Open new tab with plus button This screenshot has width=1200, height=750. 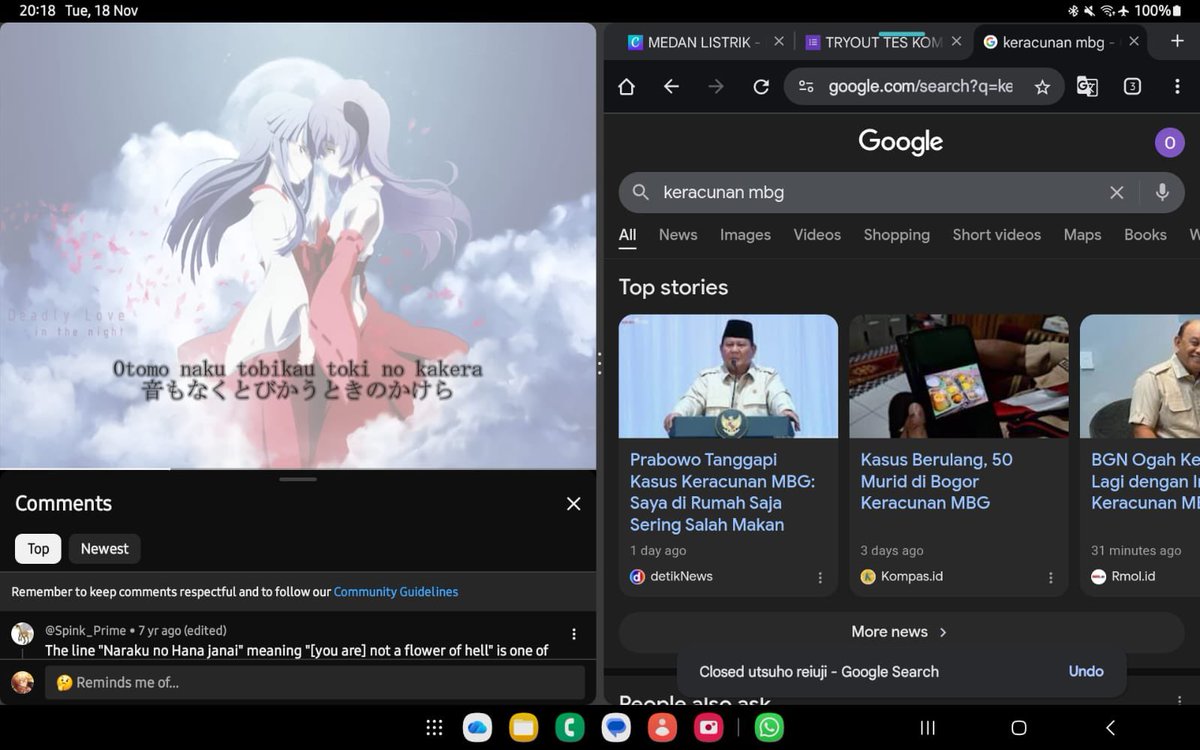tap(1177, 41)
